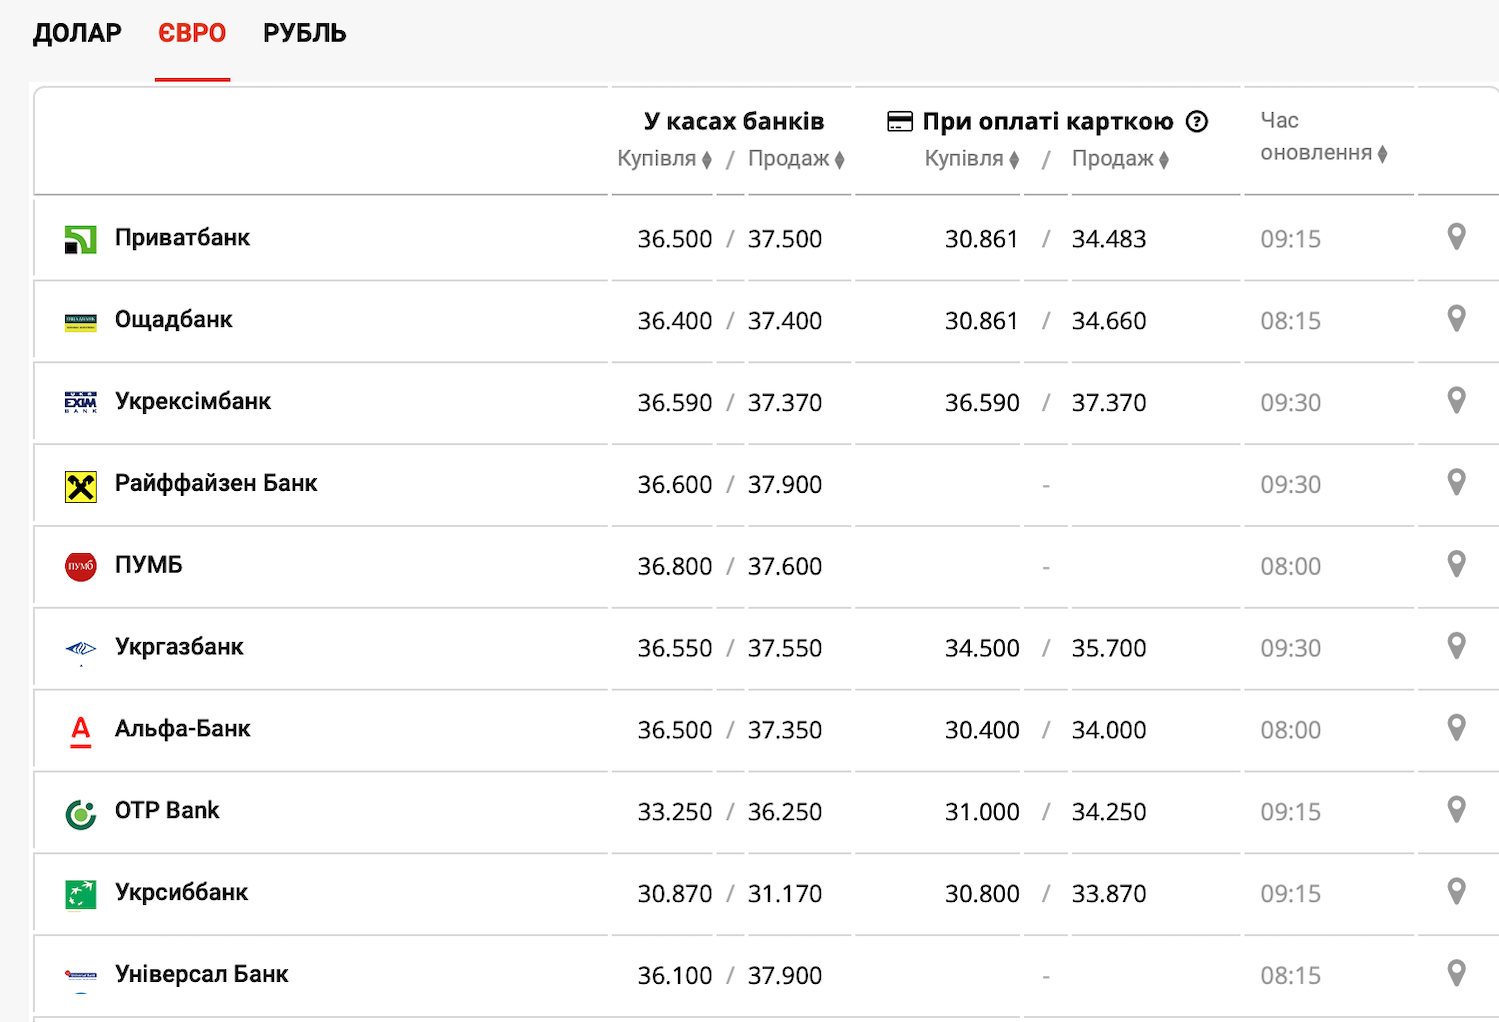Viewport: 1499px width, 1022px height.
Task: Open the Універсал Банк link
Action: coord(201,974)
